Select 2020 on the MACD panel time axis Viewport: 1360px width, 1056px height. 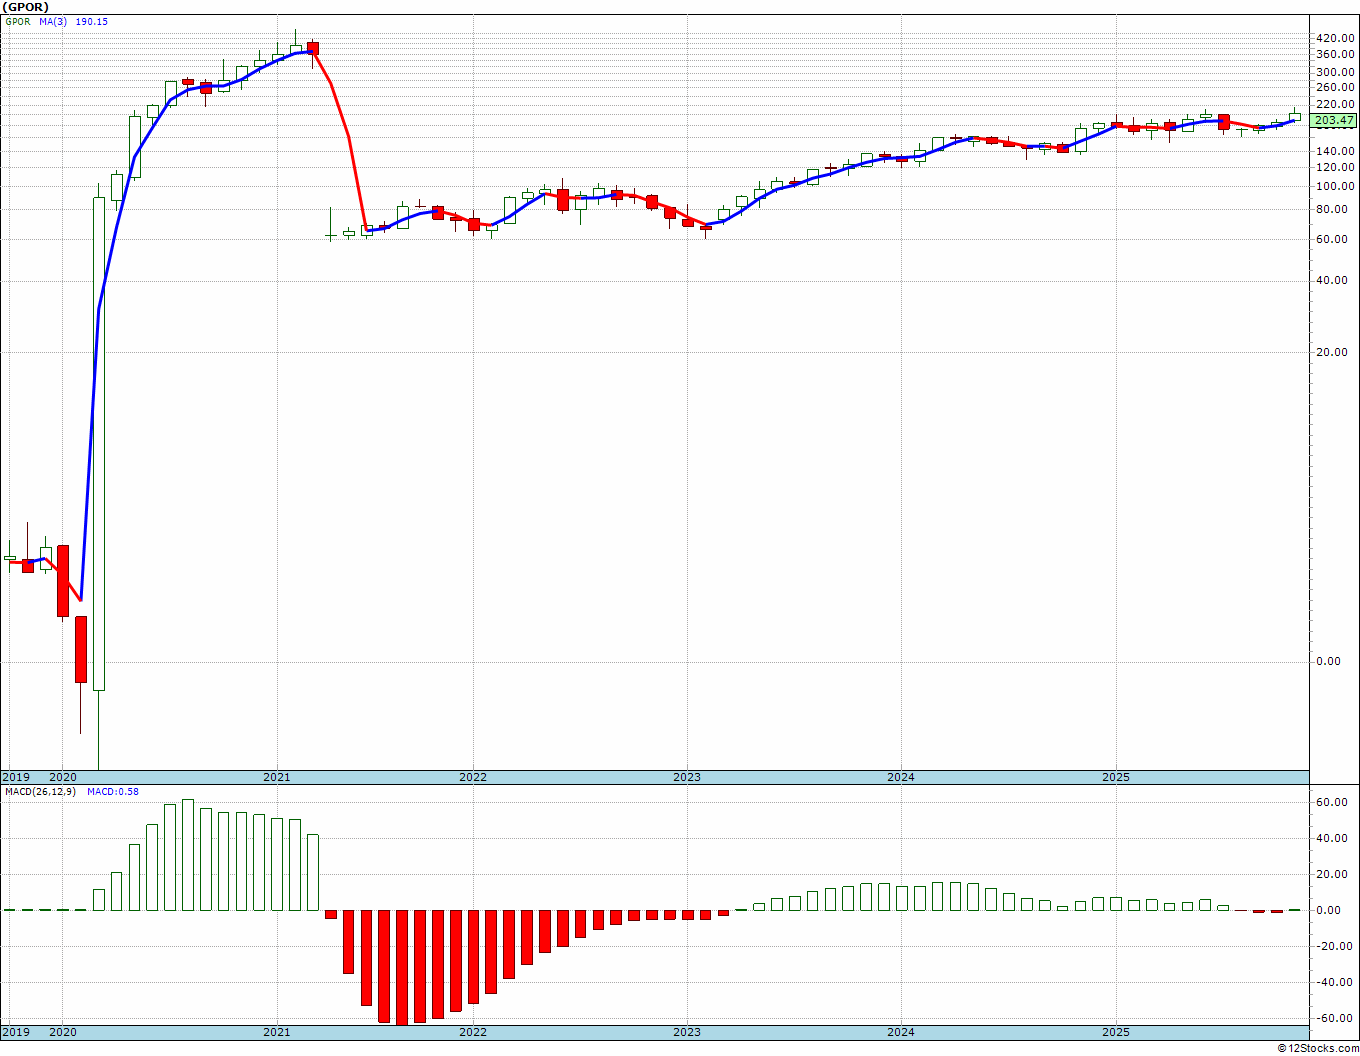coord(62,1032)
